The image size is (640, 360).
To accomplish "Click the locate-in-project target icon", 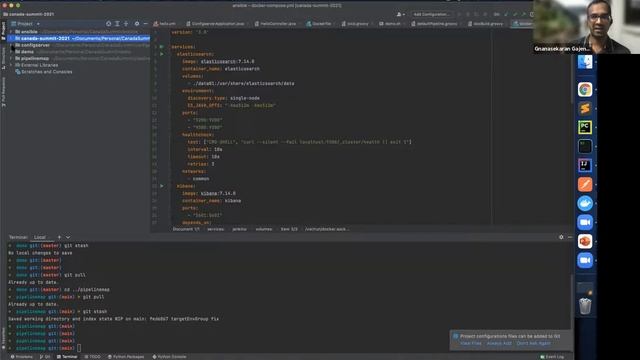I will point(109,24).
